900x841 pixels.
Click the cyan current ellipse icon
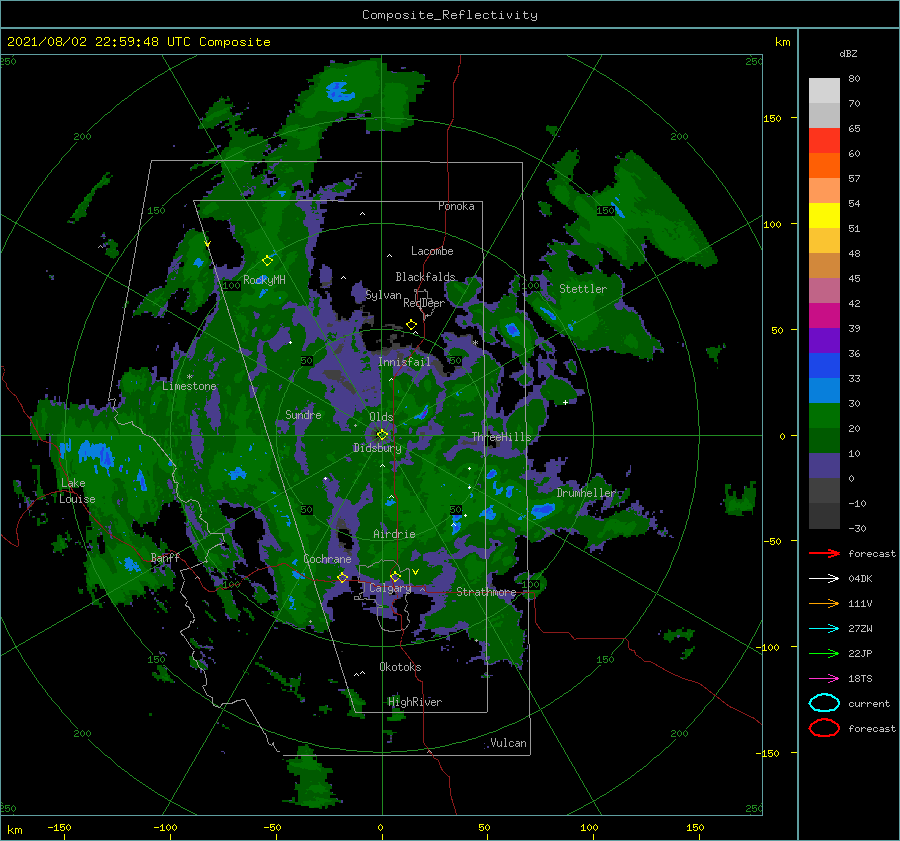click(824, 703)
